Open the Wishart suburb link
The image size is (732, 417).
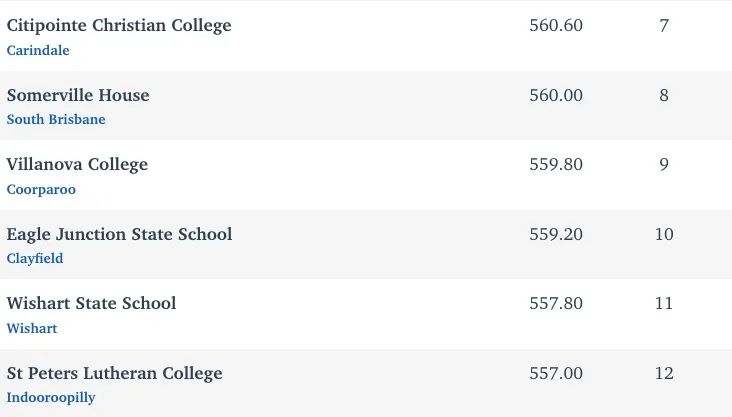[x=32, y=328]
